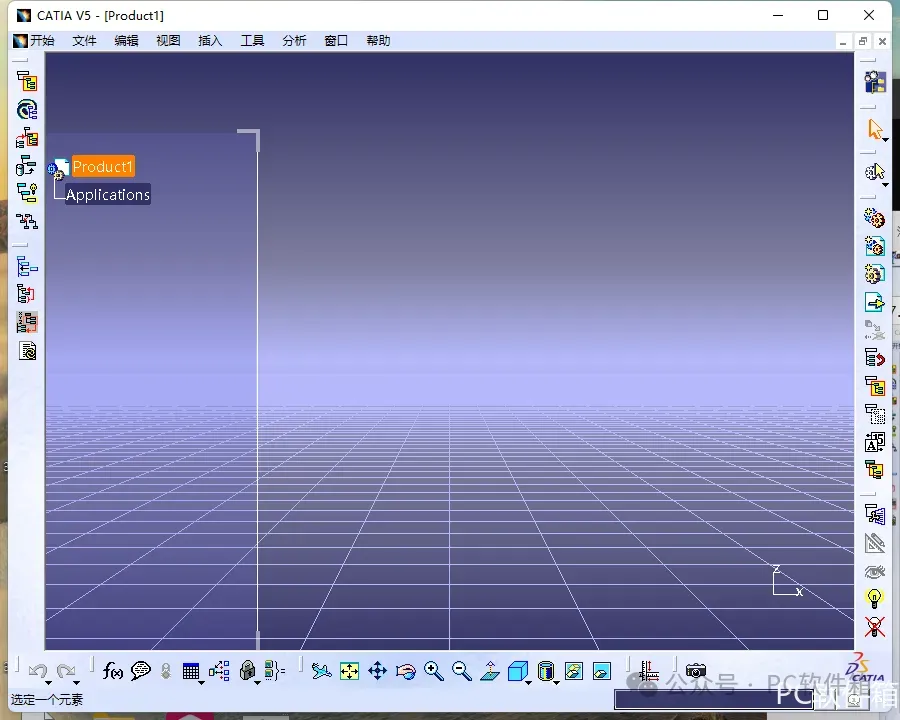
Task: Toggle the eye visibility icon on right toolbar
Action: pos(874,571)
